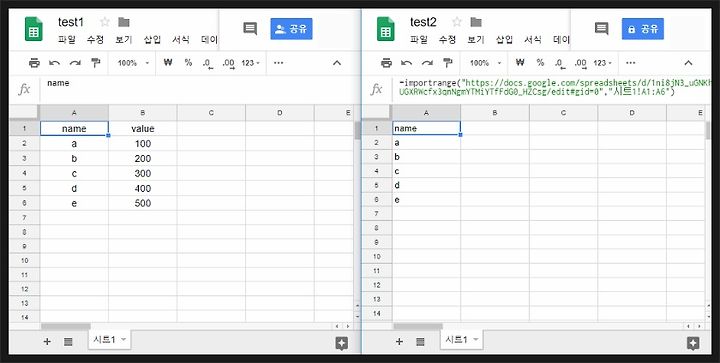Select row 10 header in test2
Image resolution: width=720 pixels, height=363 pixels.
(x=377, y=257)
